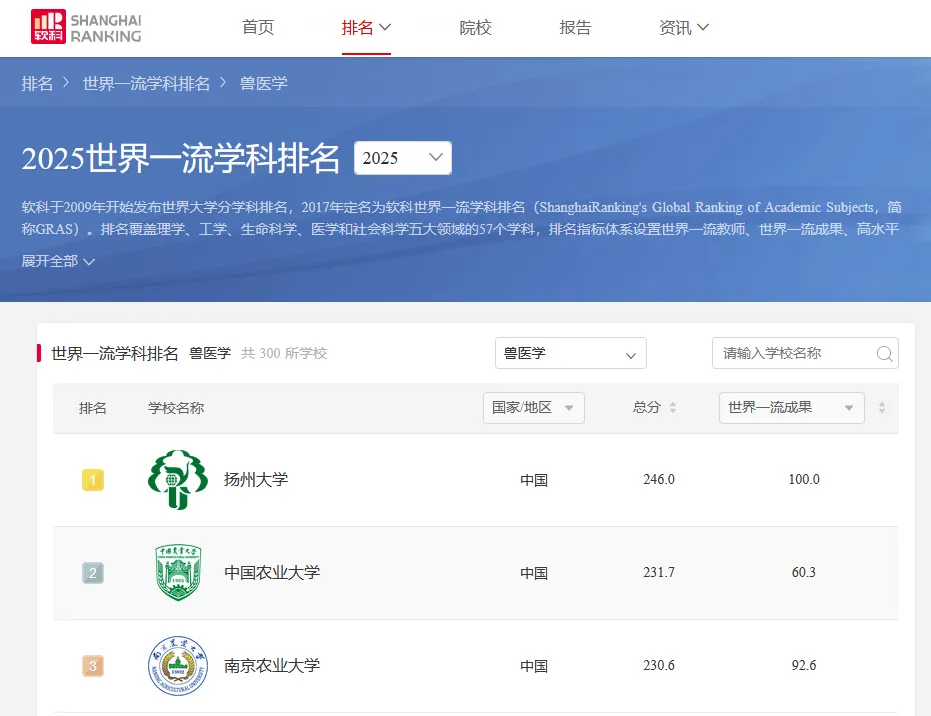Image resolution: width=931 pixels, height=716 pixels.
Task: Expand the 排名 navigation menu
Action: pyautogui.click(x=366, y=27)
